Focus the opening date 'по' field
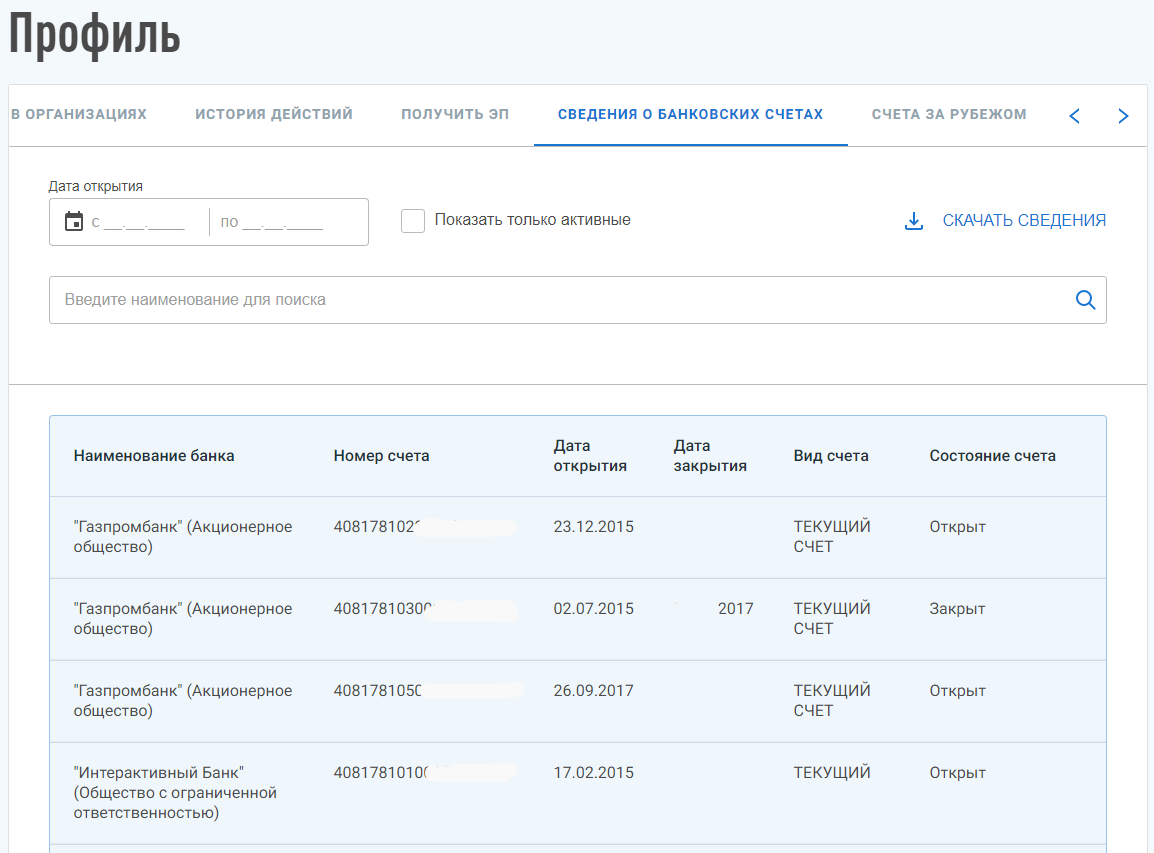This screenshot has width=1154, height=853. [x=272, y=222]
